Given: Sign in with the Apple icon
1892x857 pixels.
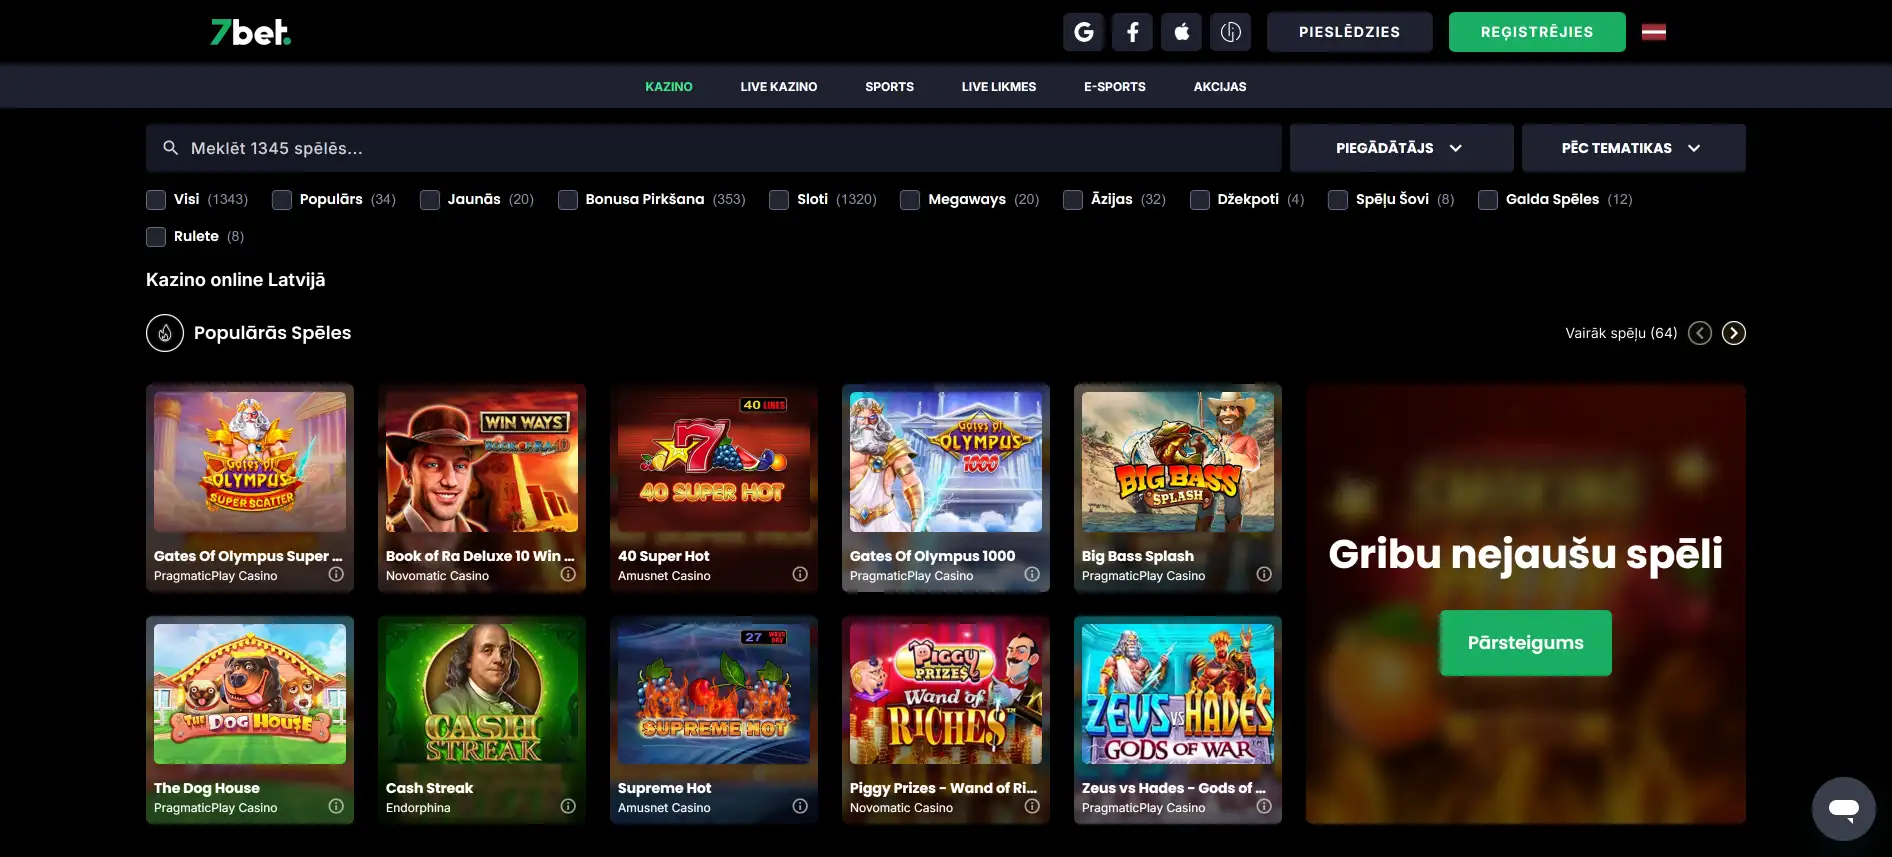Looking at the screenshot, I should point(1181,32).
